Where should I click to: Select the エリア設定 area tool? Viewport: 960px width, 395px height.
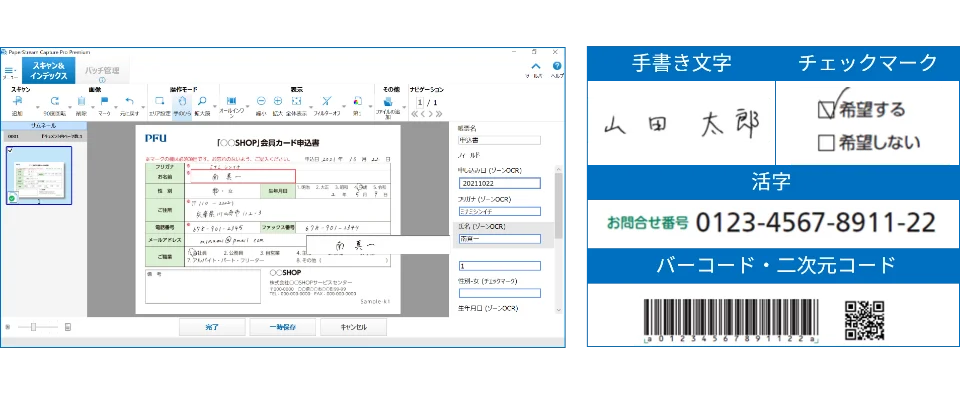pos(159,101)
